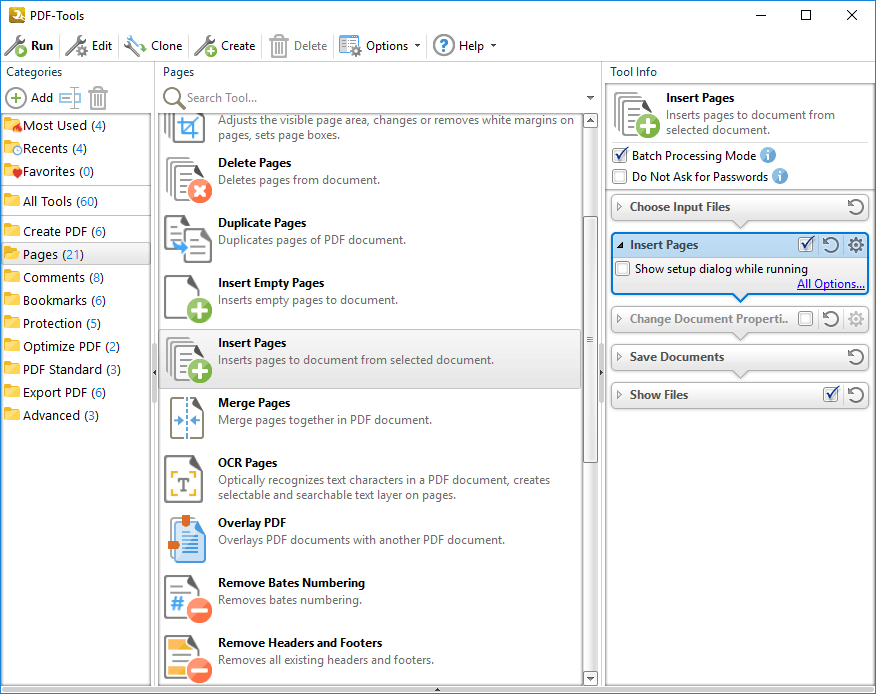Open the search options dropdown arrow
The image size is (876, 694).
click(x=590, y=98)
